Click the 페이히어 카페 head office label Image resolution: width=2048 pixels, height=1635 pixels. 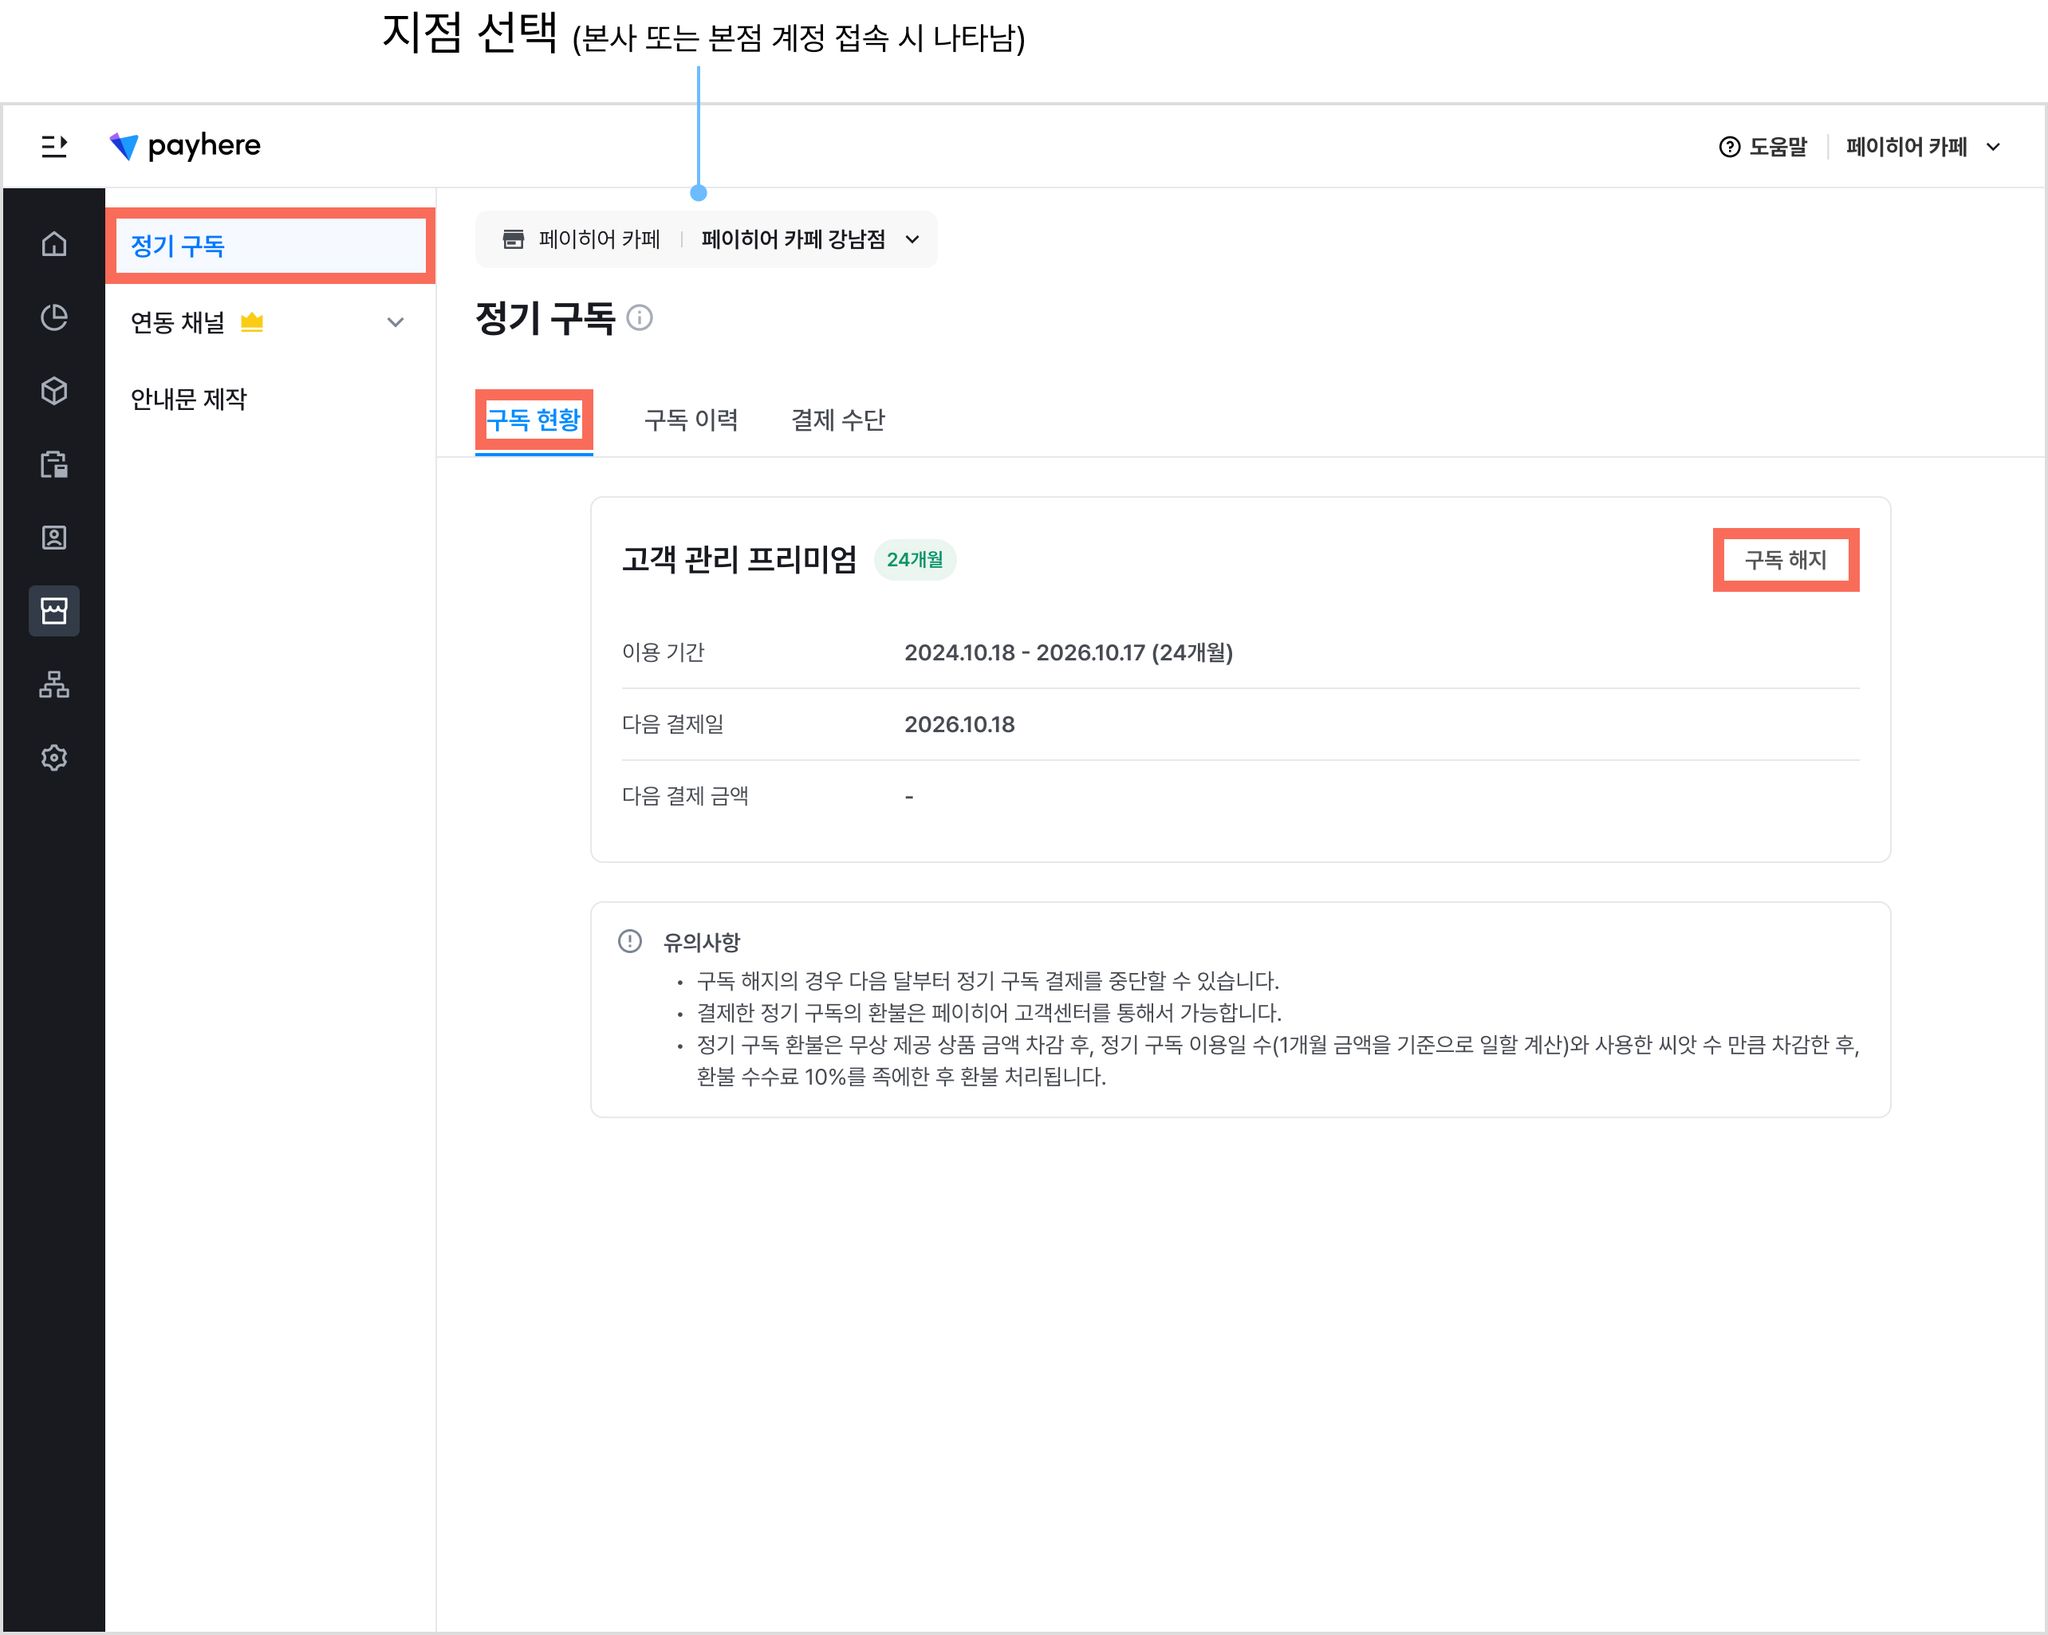coord(599,239)
